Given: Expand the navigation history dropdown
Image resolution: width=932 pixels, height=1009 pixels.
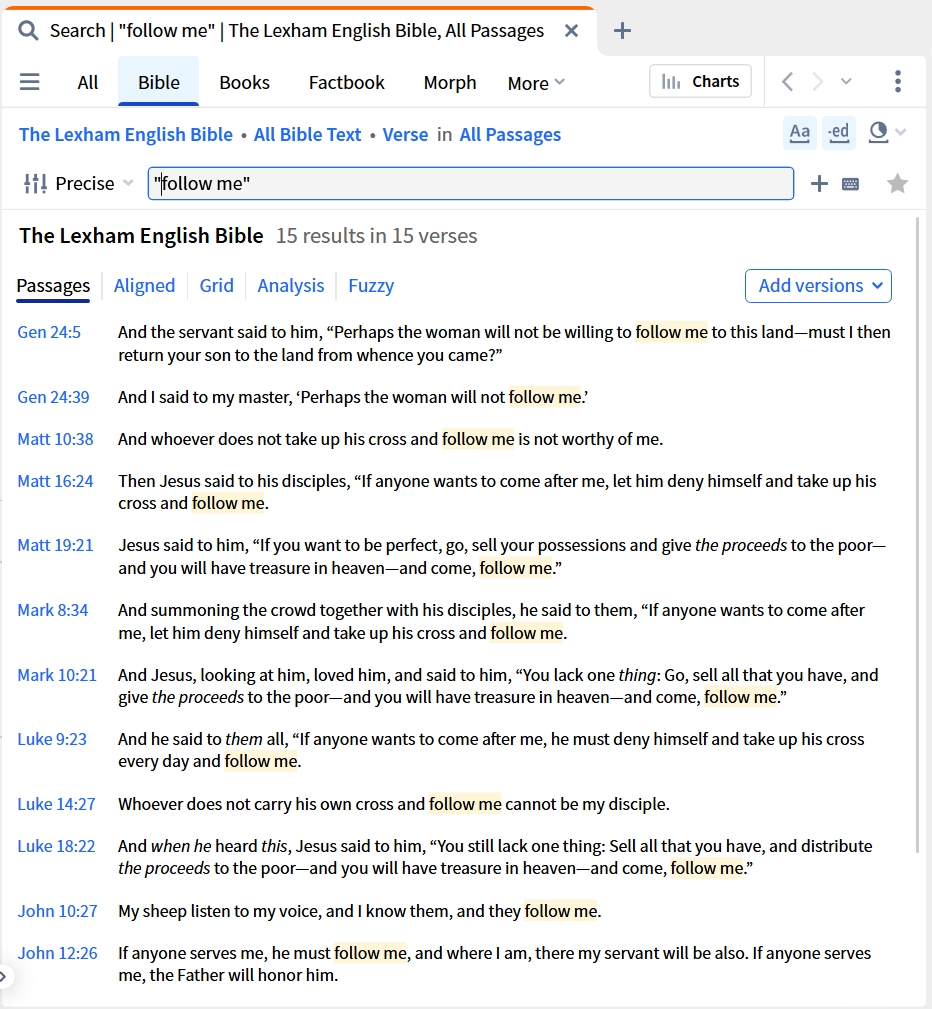Looking at the screenshot, I should click(x=846, y=82).
